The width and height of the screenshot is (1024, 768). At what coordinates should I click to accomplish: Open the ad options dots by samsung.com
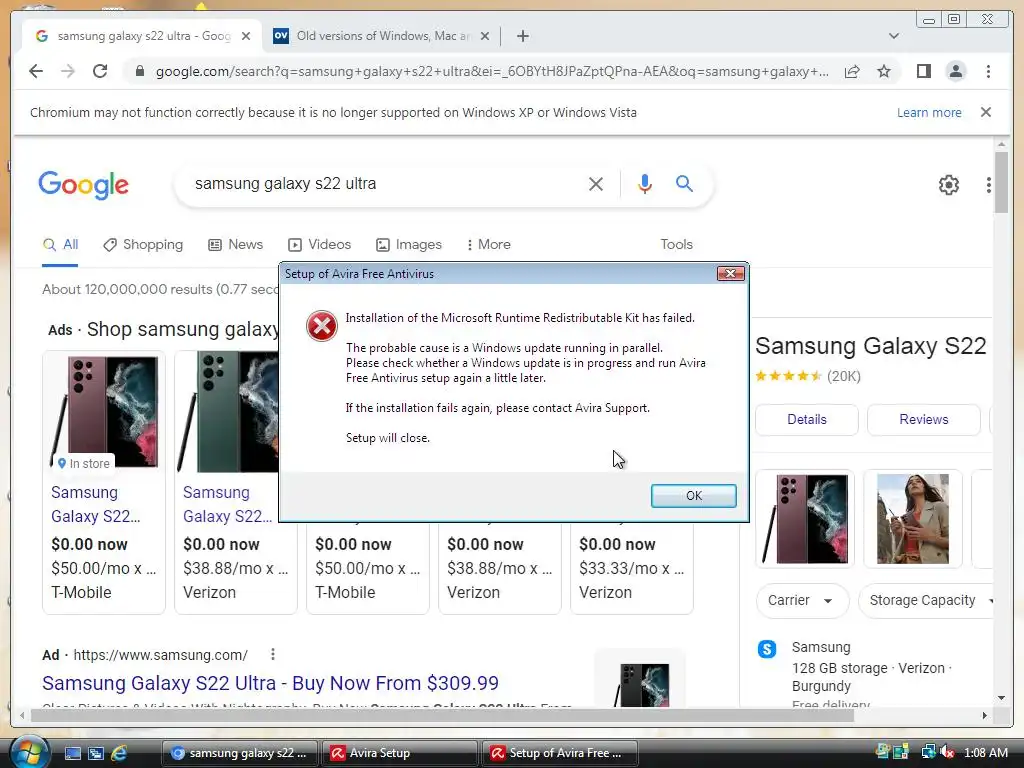pyautogui.click(x=272, y=654)
